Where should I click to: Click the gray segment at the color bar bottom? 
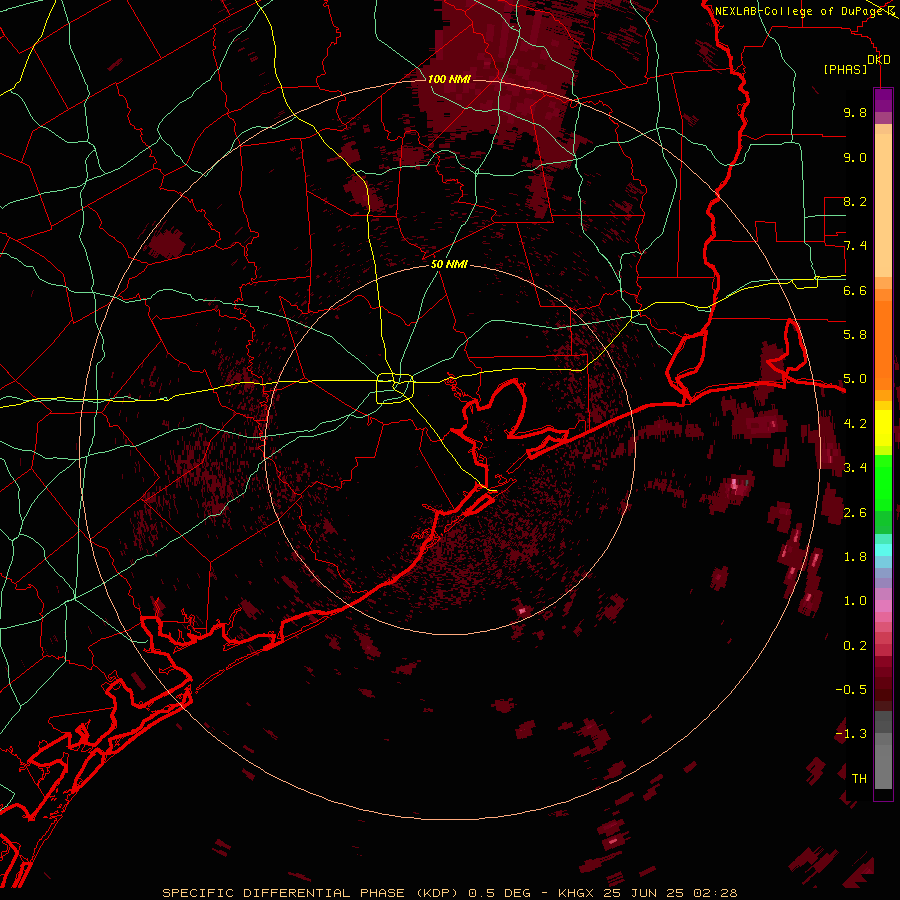click(x=883, y=766)
